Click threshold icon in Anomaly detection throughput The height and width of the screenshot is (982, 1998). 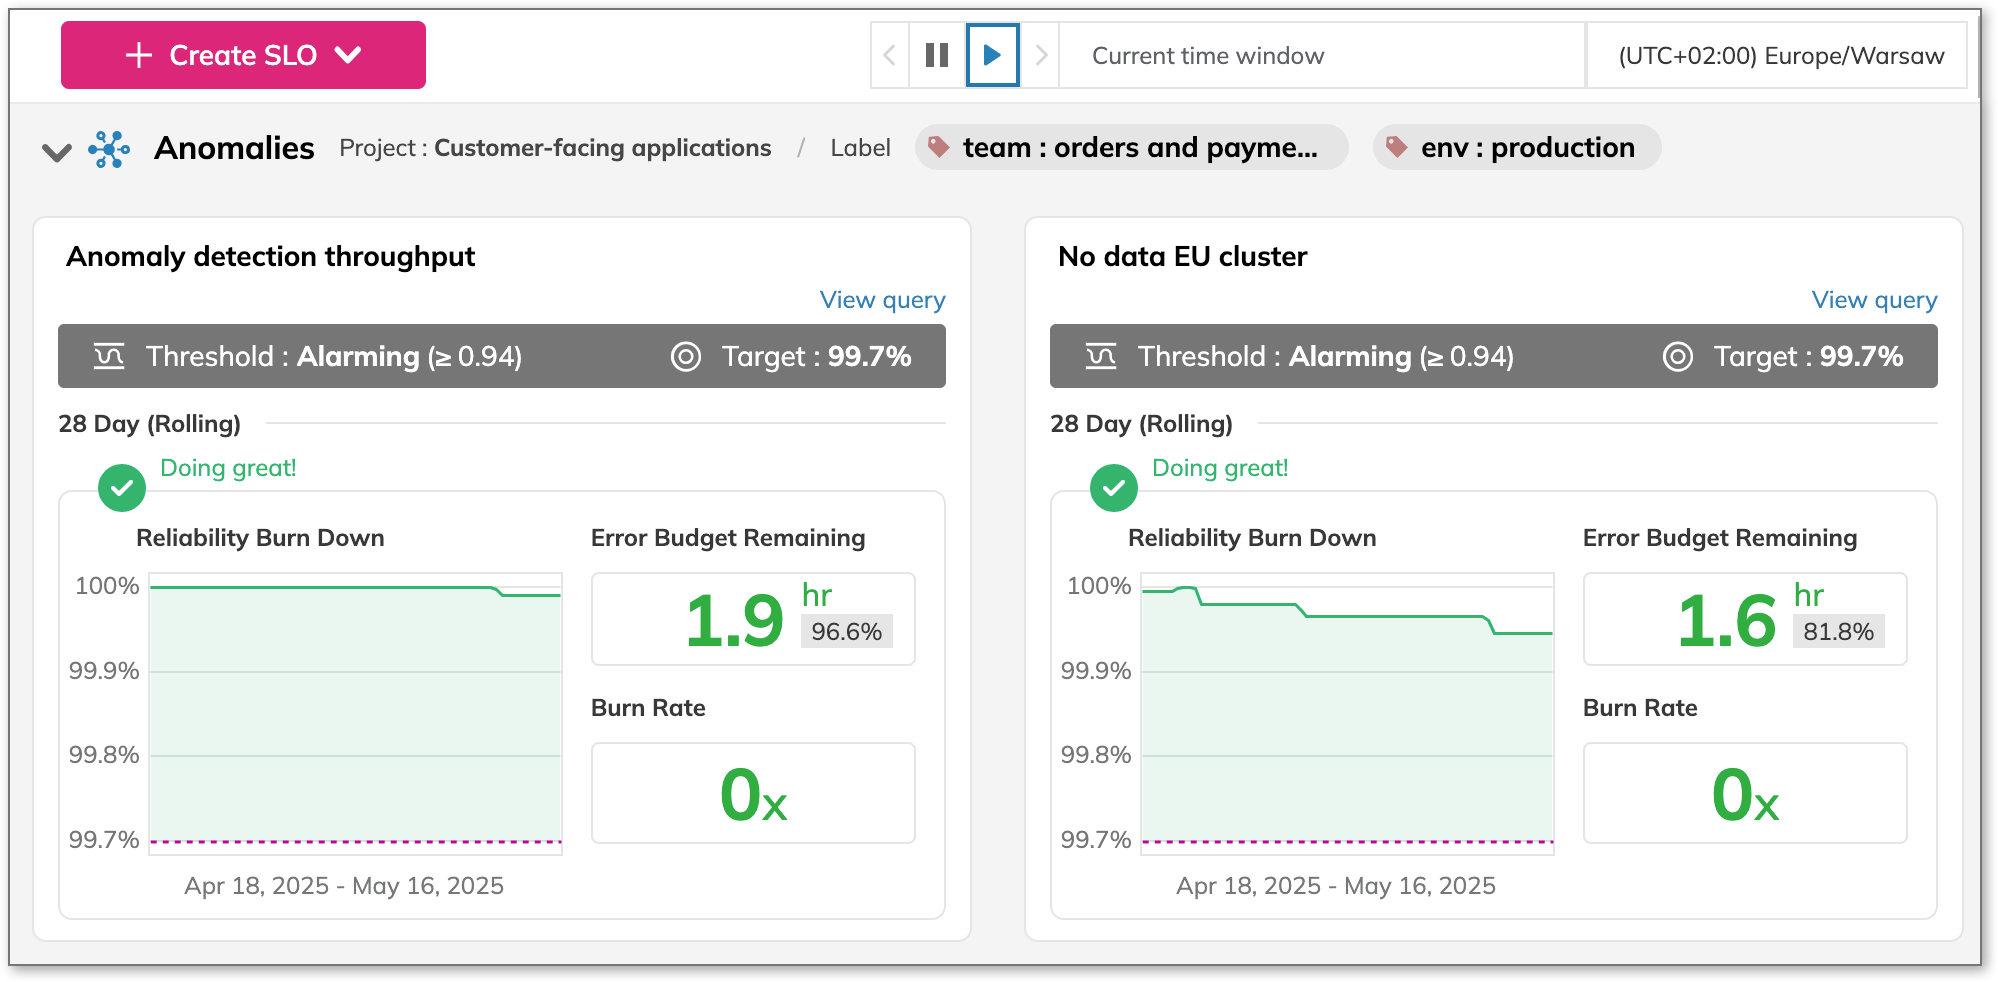click(x=109, y=356)
